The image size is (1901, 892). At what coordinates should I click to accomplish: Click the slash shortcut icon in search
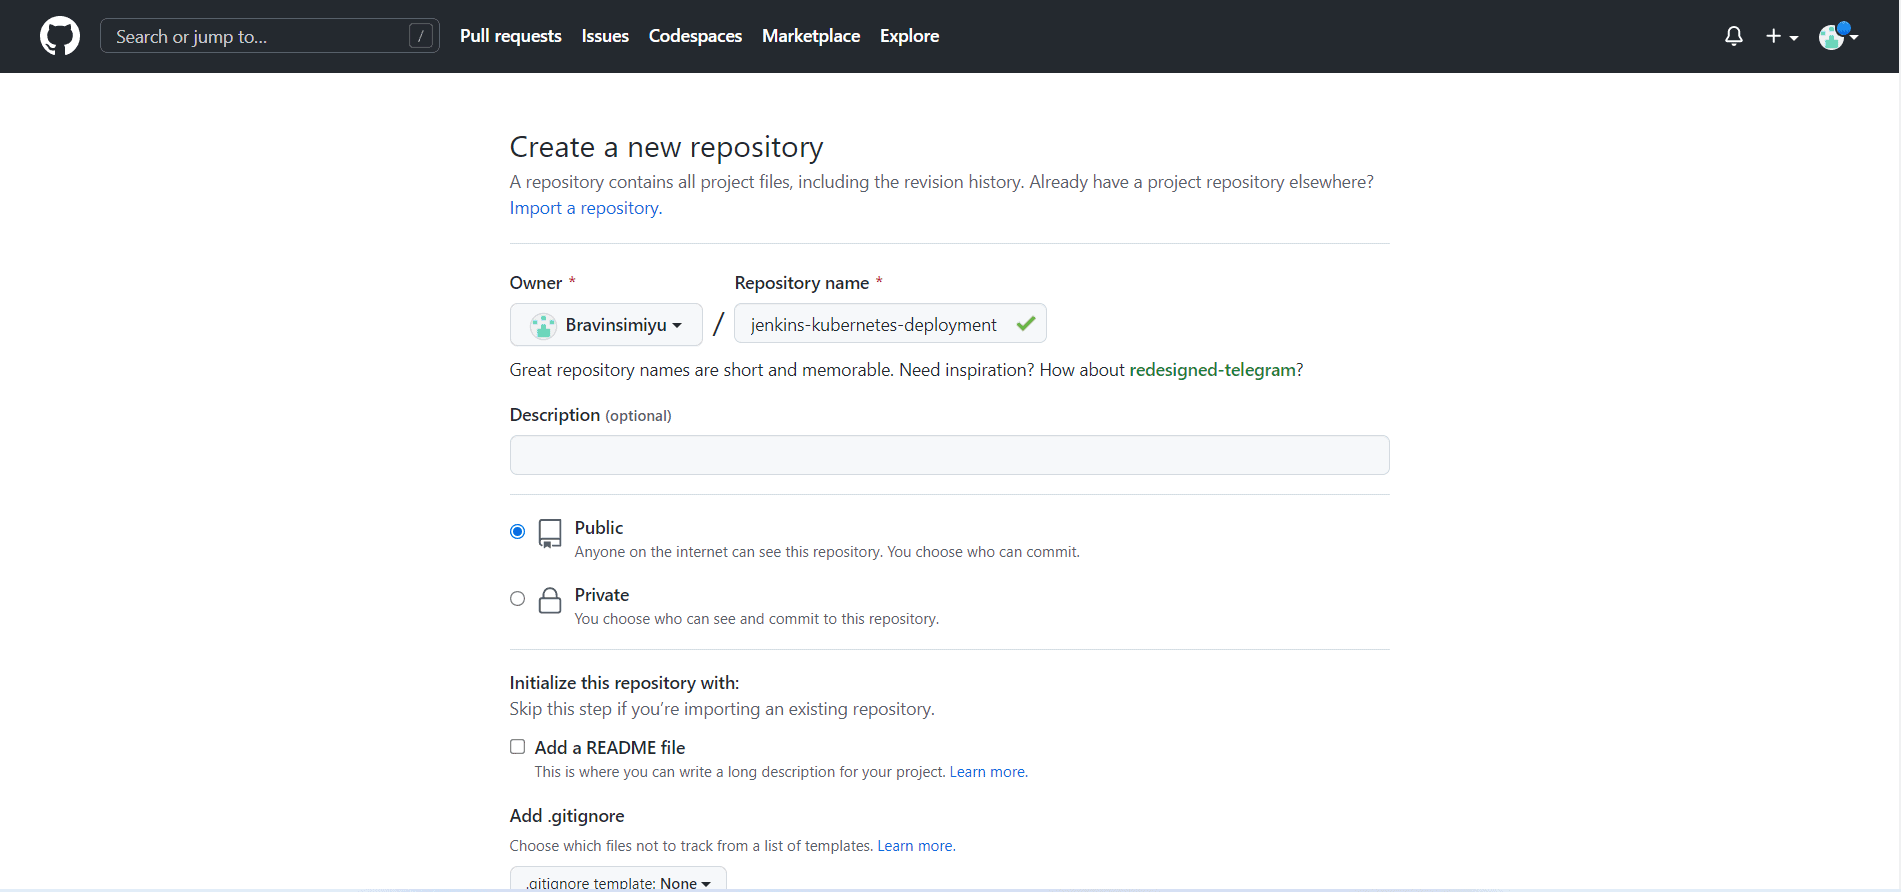coord(421,36)
